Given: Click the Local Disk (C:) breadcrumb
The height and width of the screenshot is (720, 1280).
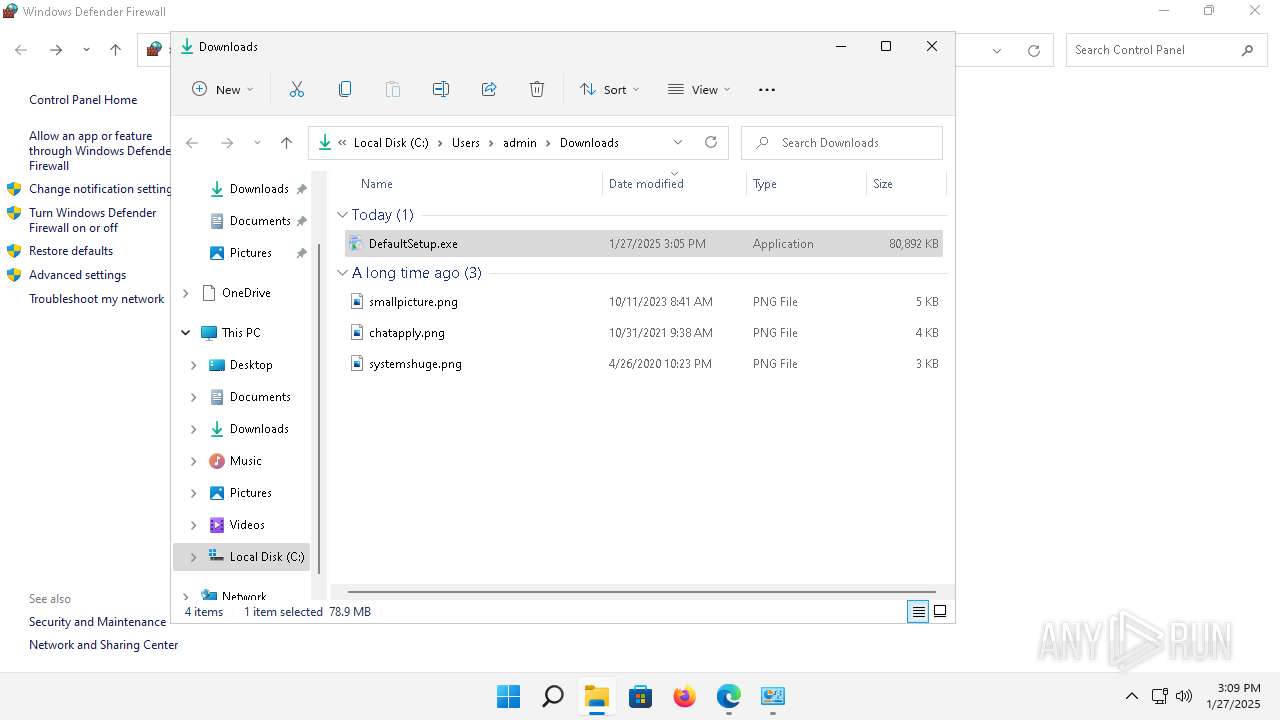Looking at the screenshot, I should pos(391,143).
